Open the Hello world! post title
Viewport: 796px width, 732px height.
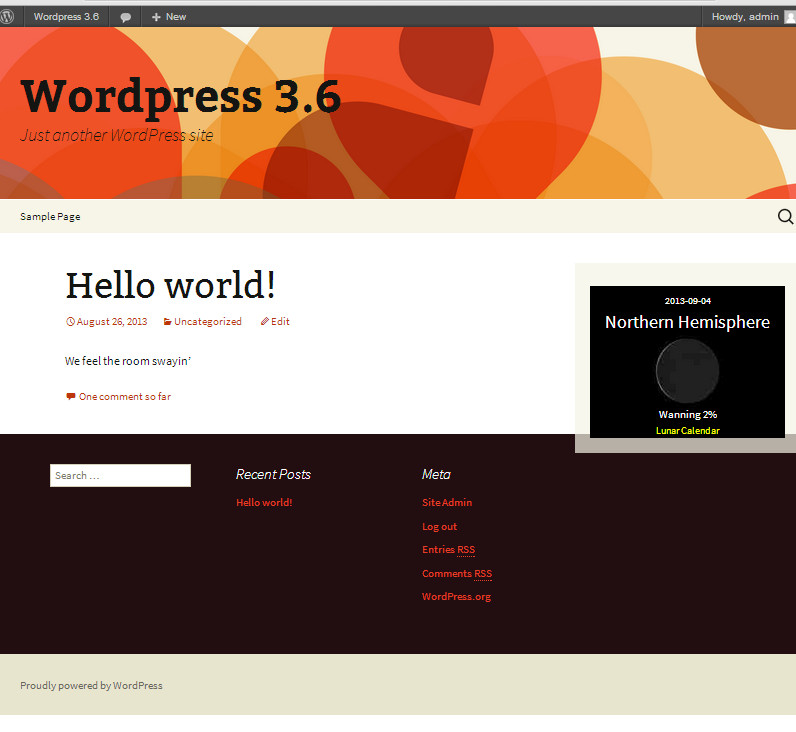(171, 285)
